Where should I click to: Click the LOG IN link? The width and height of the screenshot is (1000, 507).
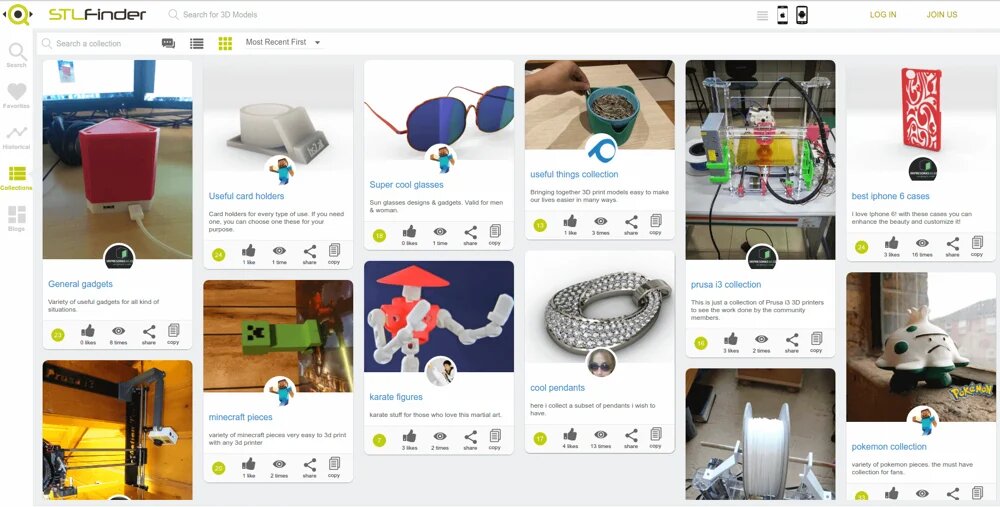click(883, 15)
